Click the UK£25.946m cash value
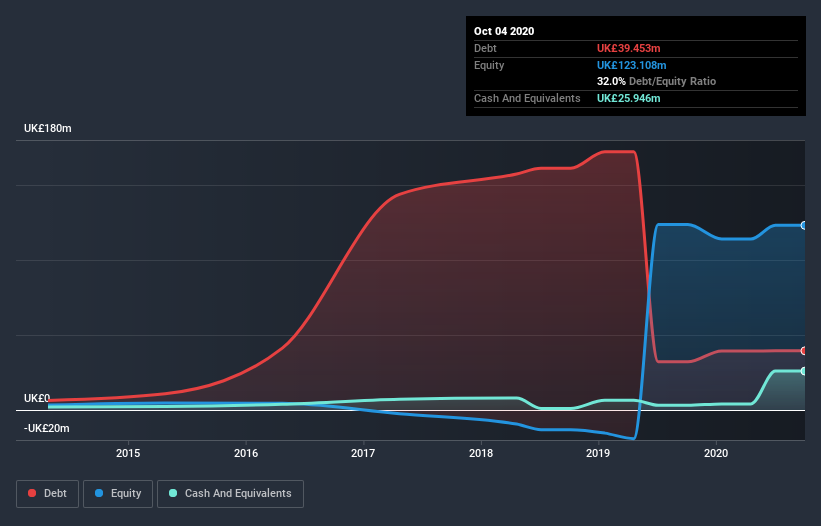The height and width of the screenshot is (526, 821). pos(628,98)
